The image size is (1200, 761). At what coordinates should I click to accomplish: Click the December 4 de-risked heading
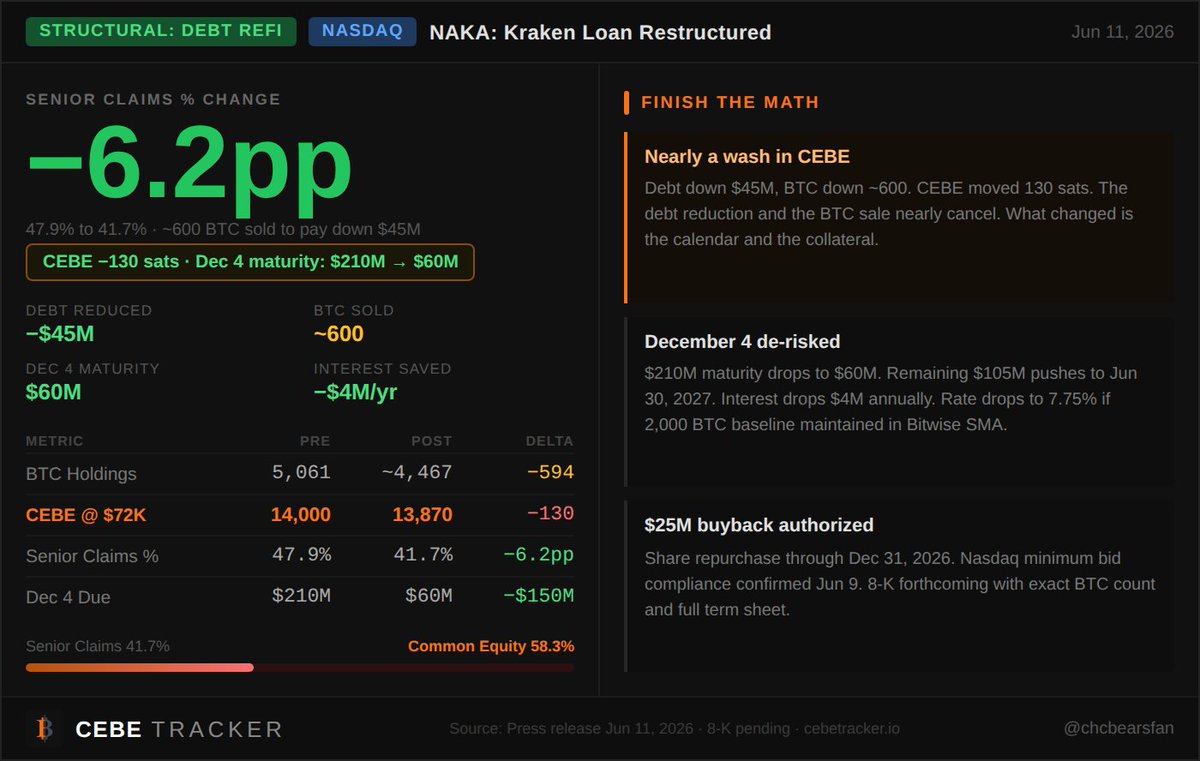742,341
